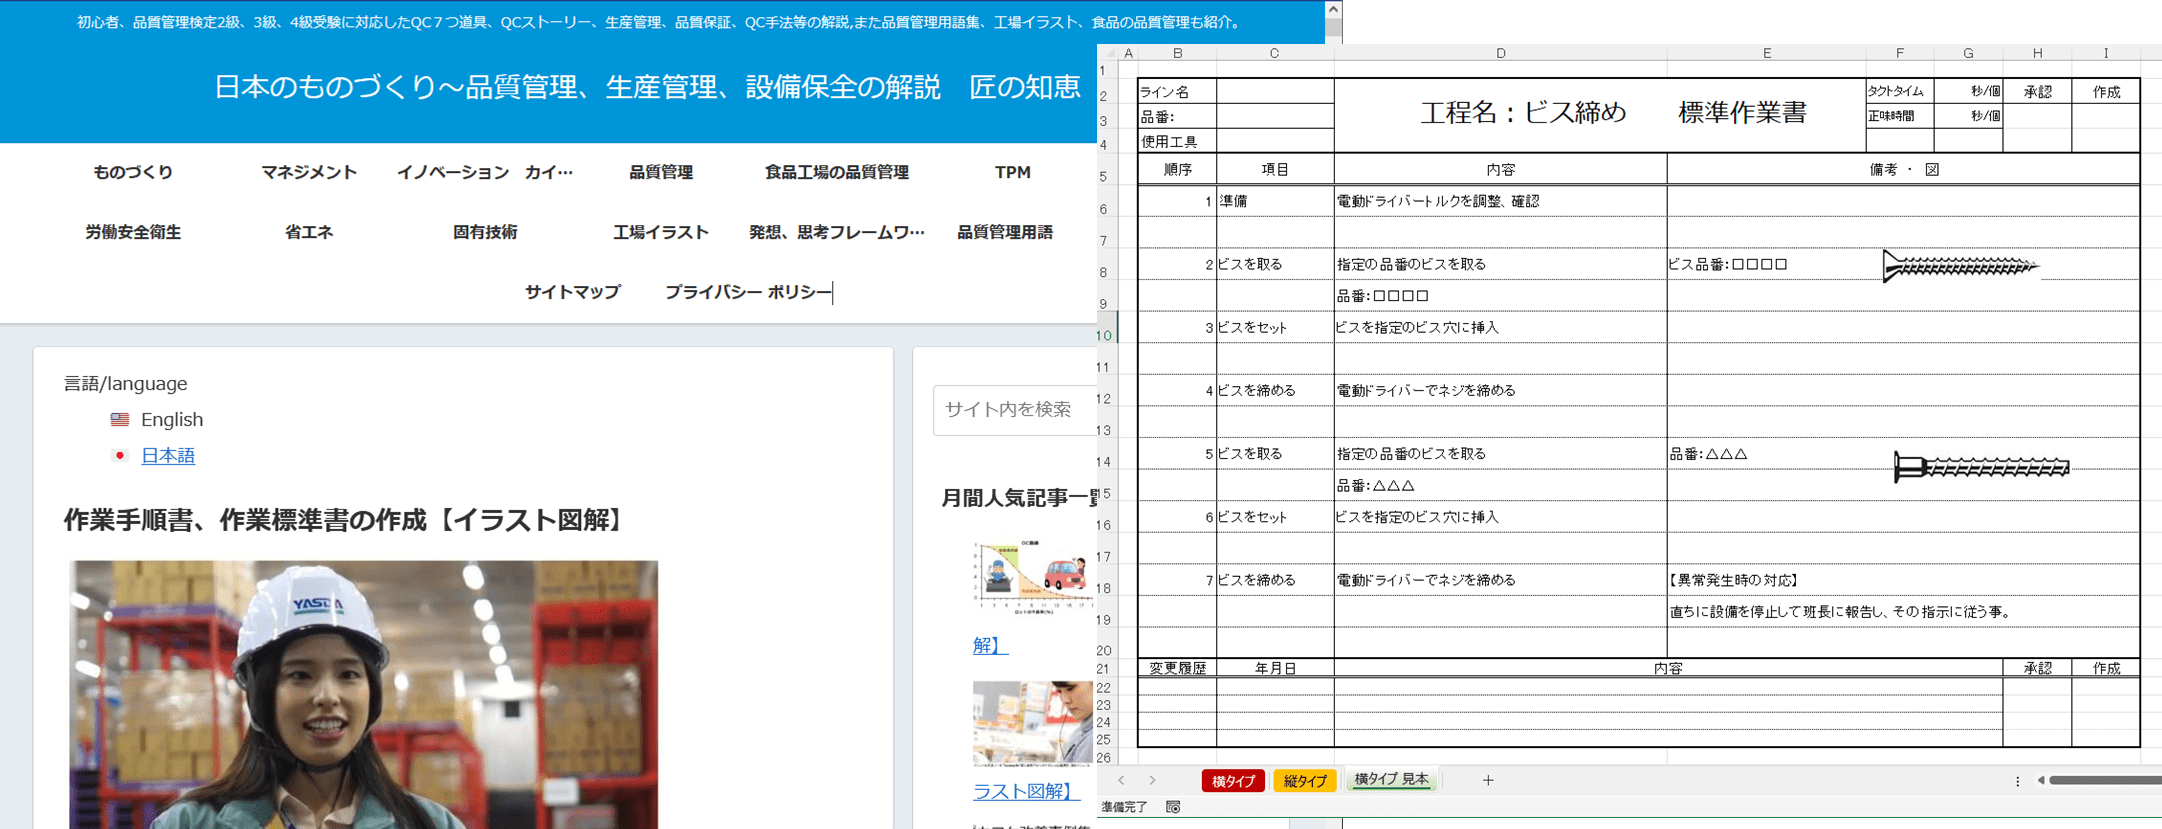Select the 横タイプ 見本 sheet tab
Viewport: 2162px width, 829px height.
tap(1391, 780)
